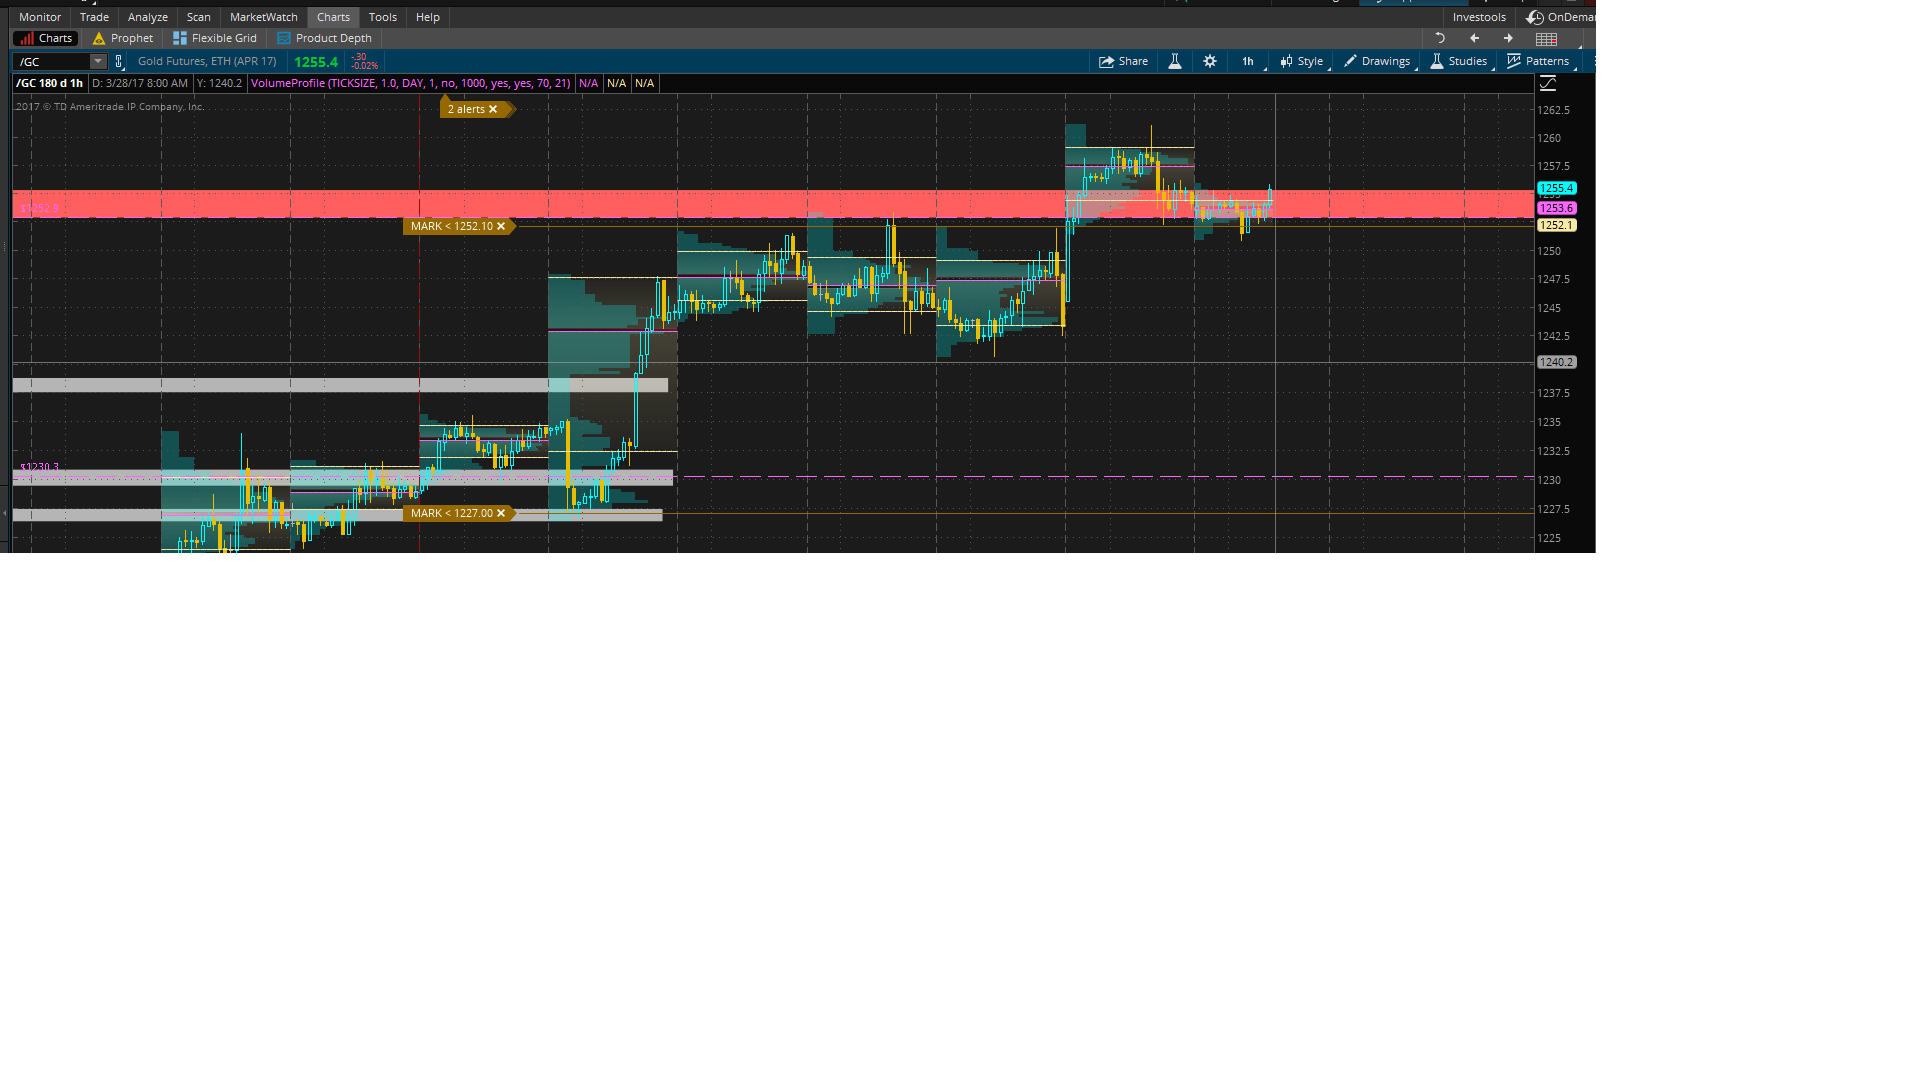
Task: Click the price axis scale curve icon
Action: point(1548,83)
